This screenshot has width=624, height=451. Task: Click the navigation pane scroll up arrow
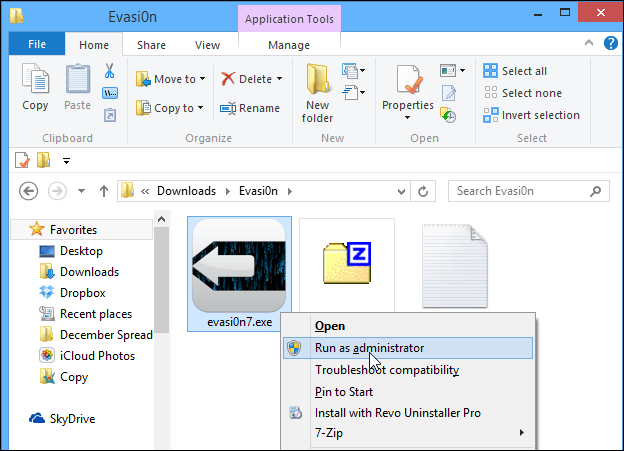pyautogui.click(x=161, y=219)
